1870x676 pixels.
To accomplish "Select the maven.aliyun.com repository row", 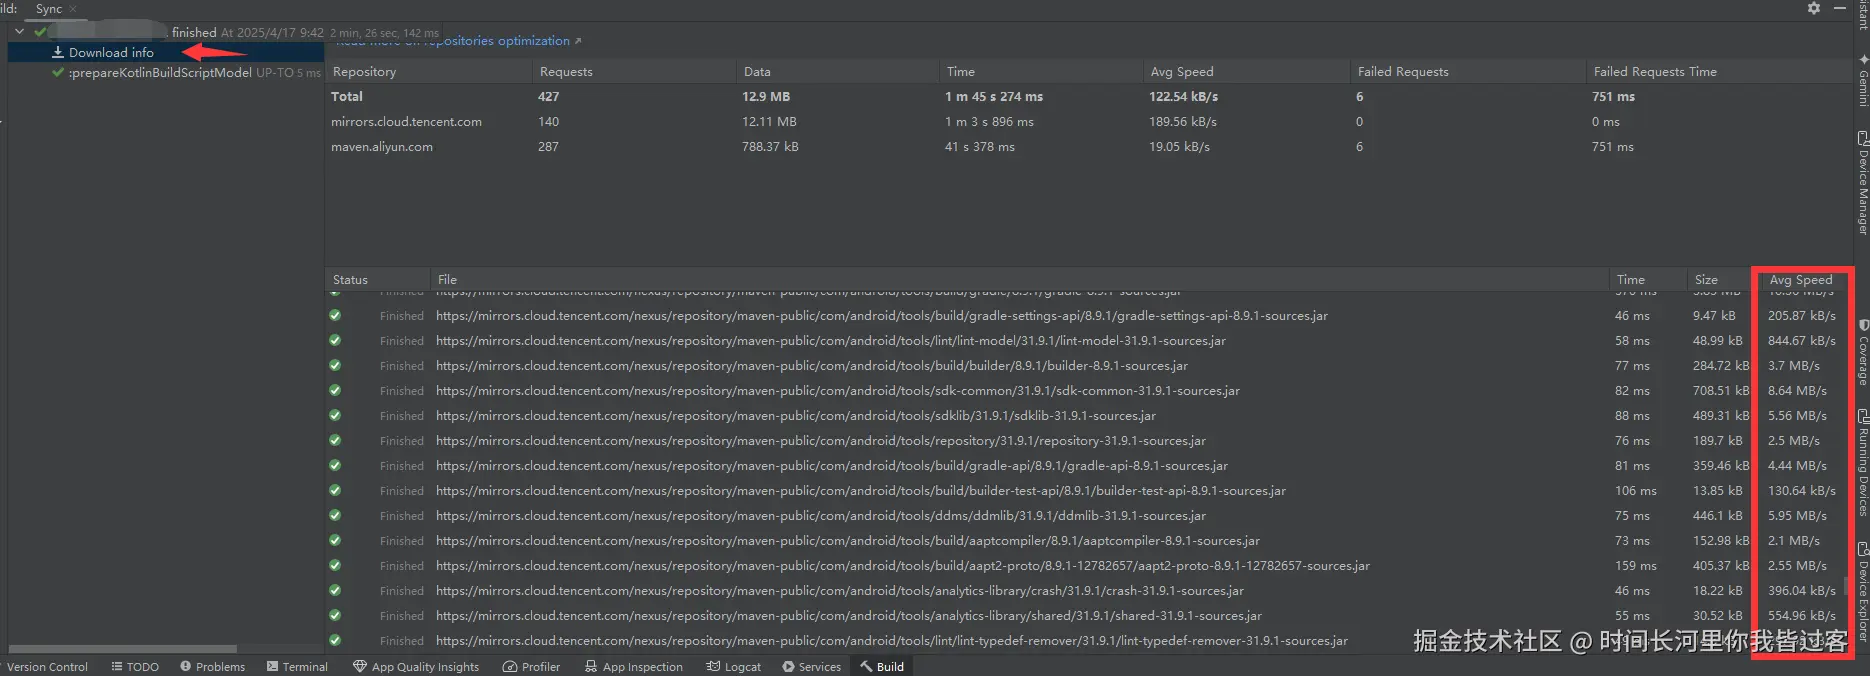I will point(1088,147).
